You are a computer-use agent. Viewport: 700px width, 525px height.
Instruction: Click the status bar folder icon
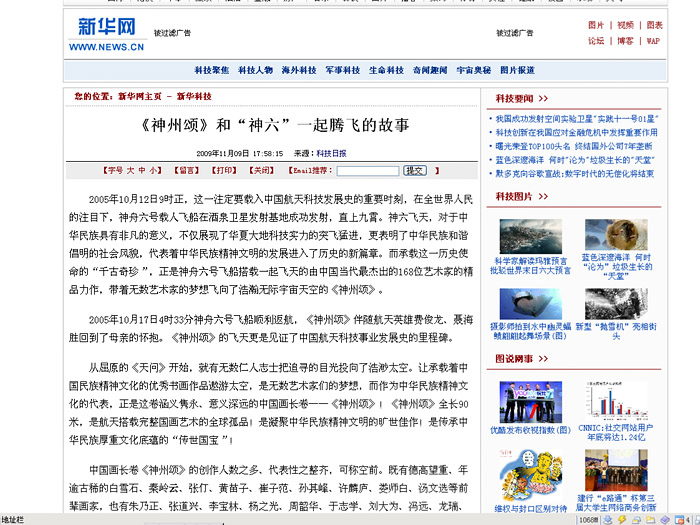pos(650,520)
